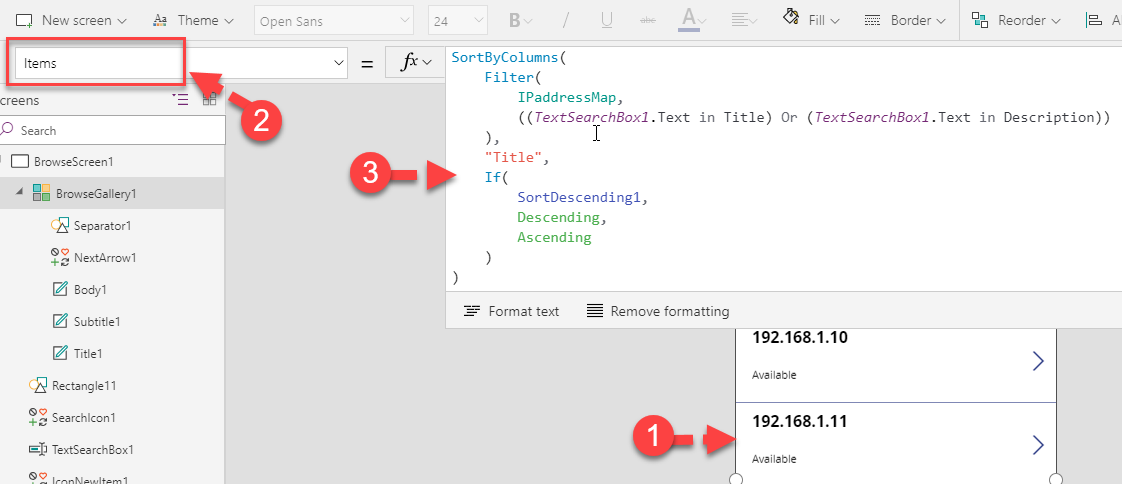Switch to tree list view icon

[x=180, y=100]
